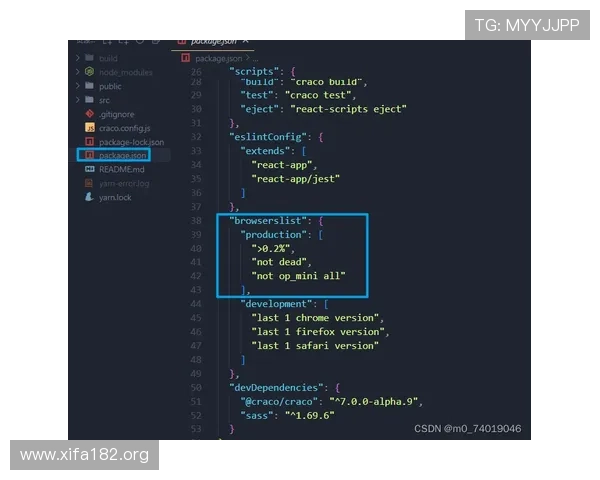This screenshot has width=600, height=480.
Task: Click the src folder icon
Action: click(x=90, y=101)
